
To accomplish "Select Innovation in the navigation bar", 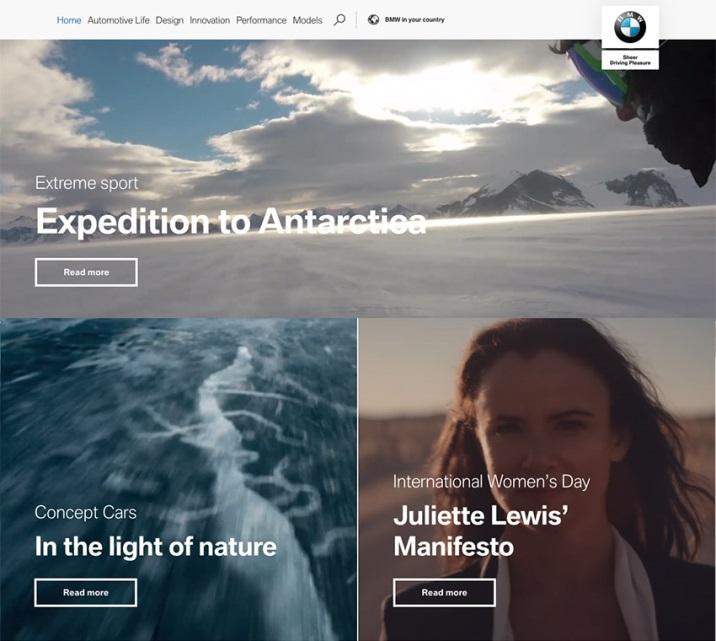I will tap(210, 20).
